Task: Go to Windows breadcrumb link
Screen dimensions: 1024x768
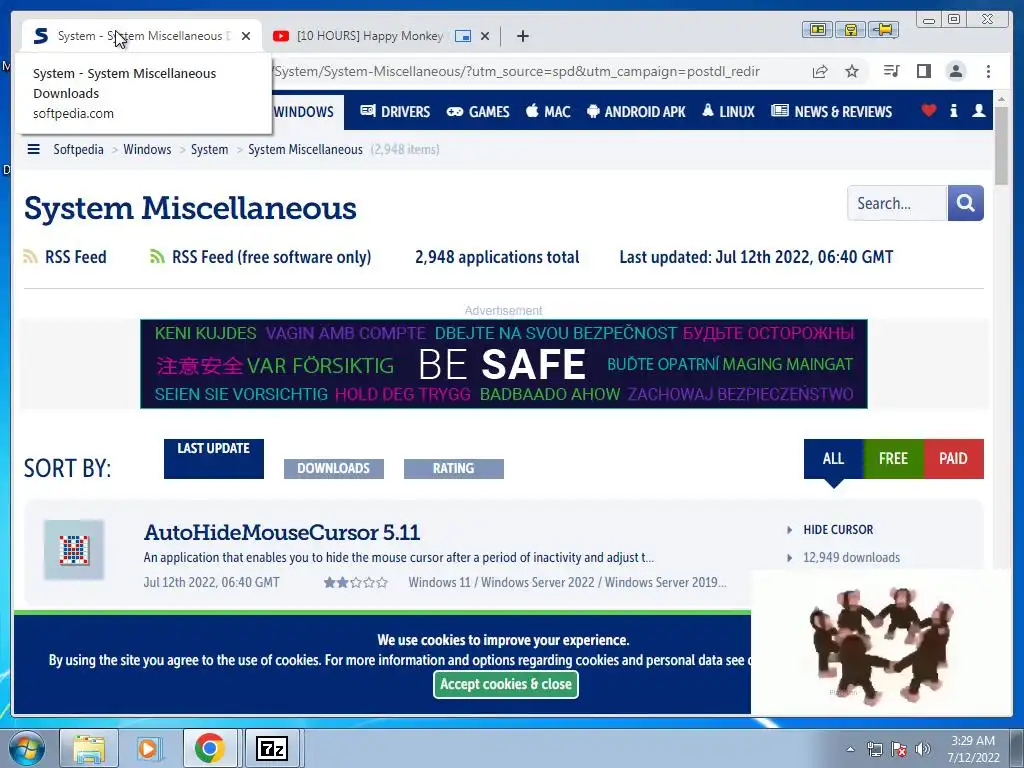Action: coord(147,150)
